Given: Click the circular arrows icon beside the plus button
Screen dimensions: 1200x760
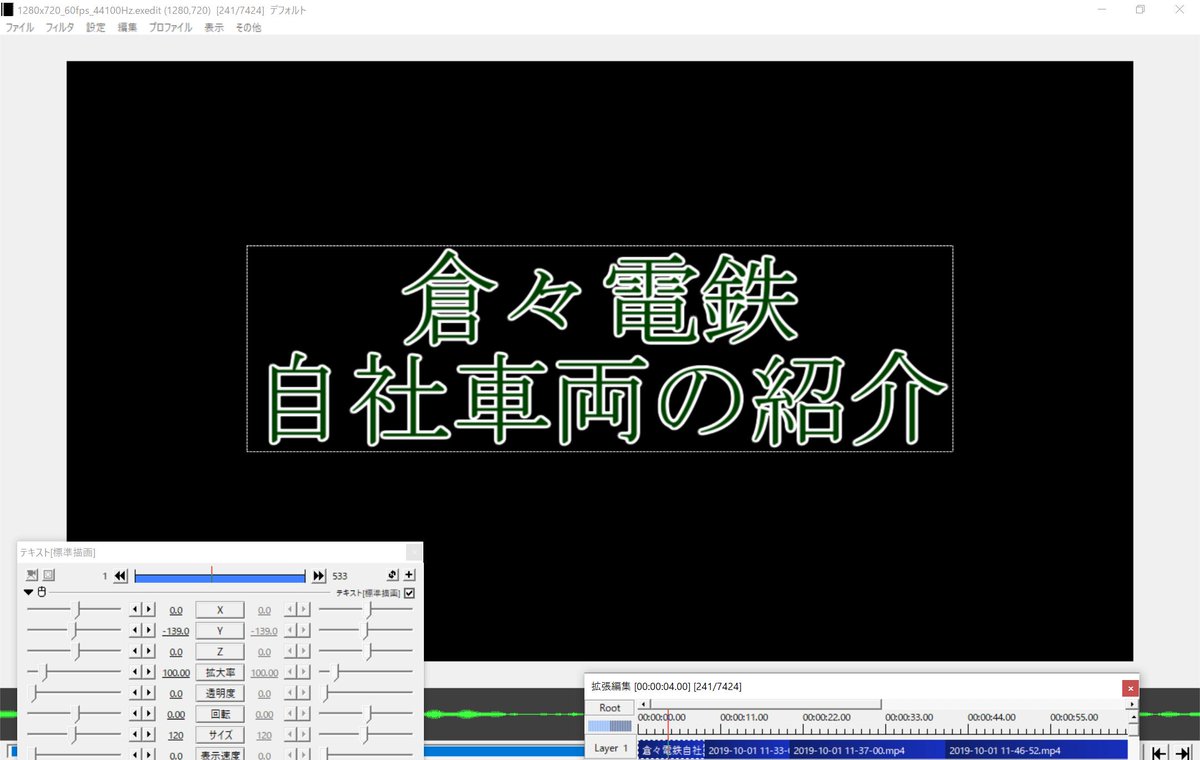Looking at the screenshot, I should (x=393, y=575).
